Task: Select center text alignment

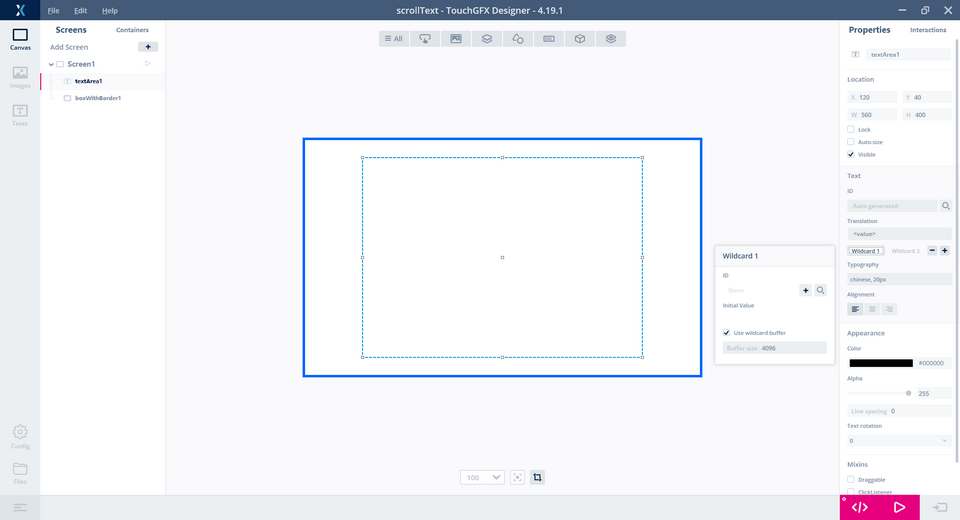Action: pyautogui.click(x=872, y=309)
